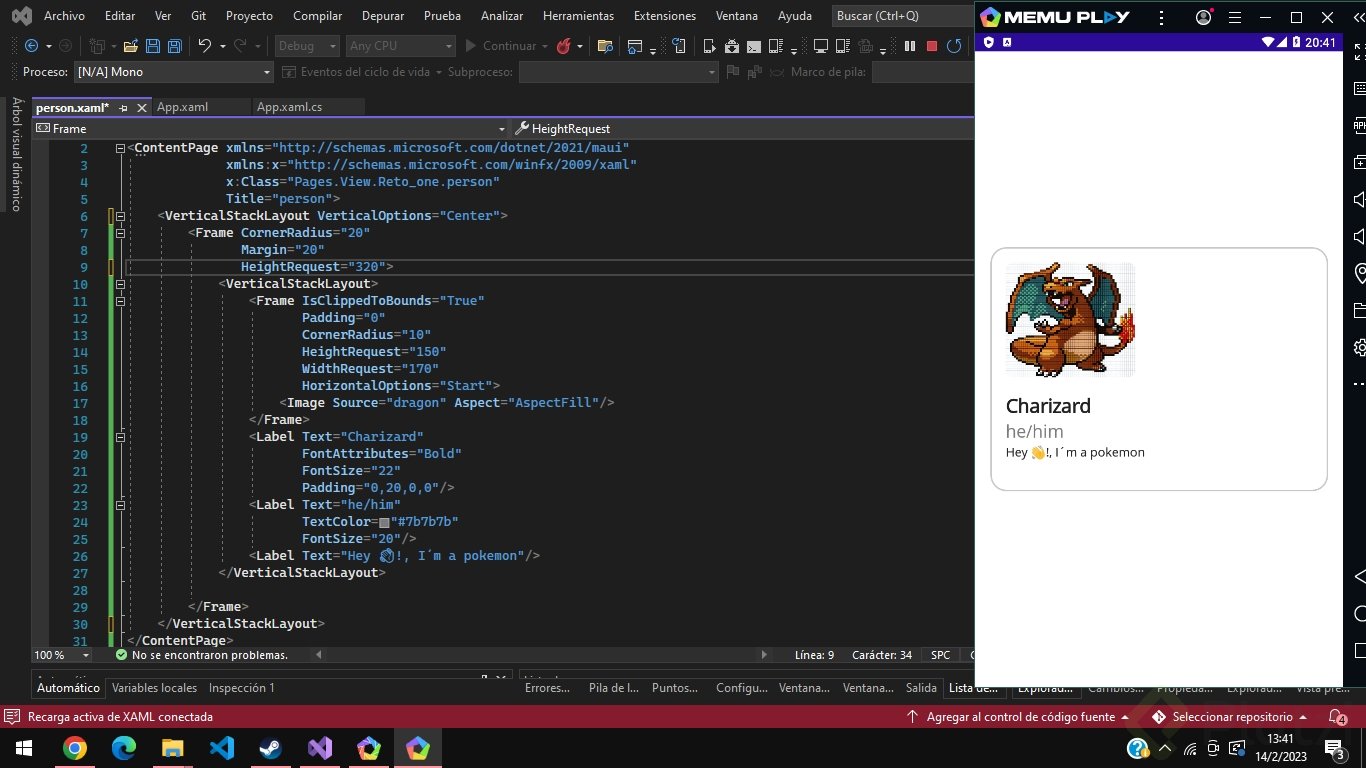
Task: Pause execution with the Pause icon
Action: click(910, 45)
